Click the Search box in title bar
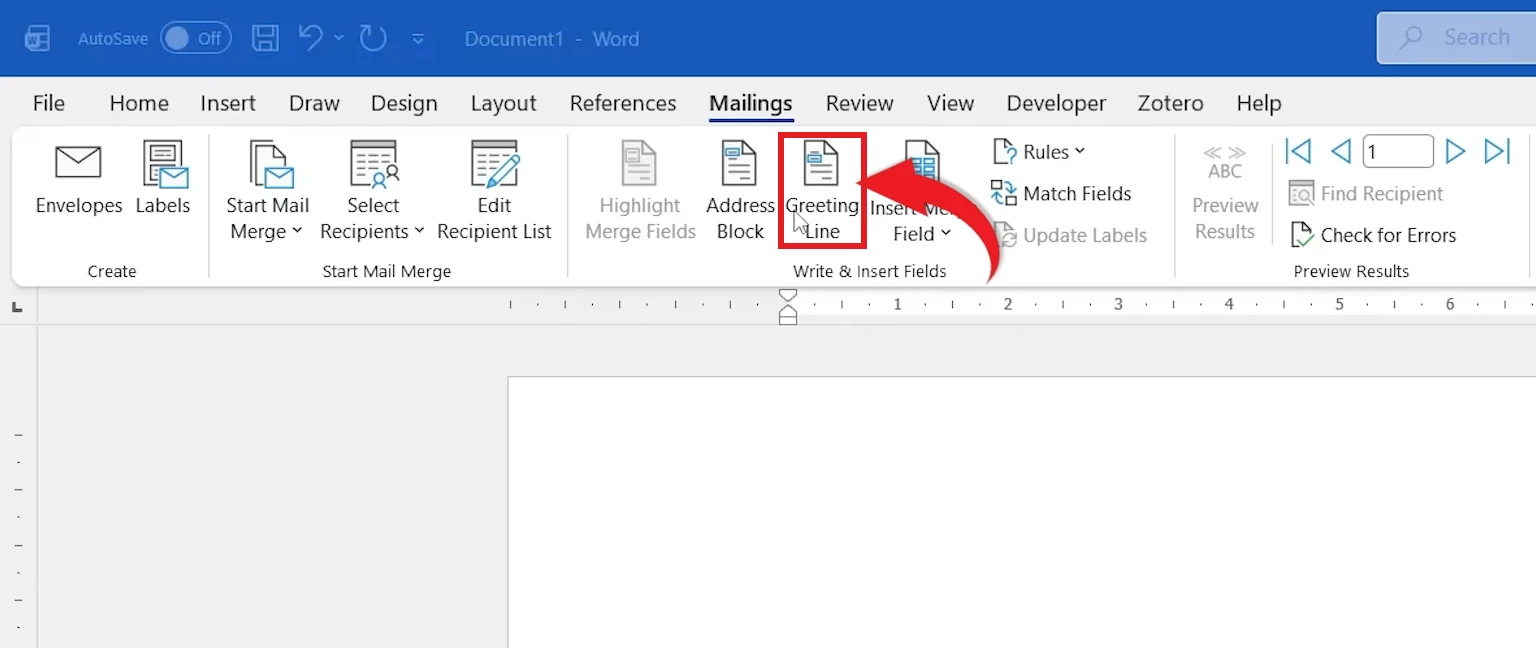The height and width of the screenshot is (648, 1536). 1456,38
